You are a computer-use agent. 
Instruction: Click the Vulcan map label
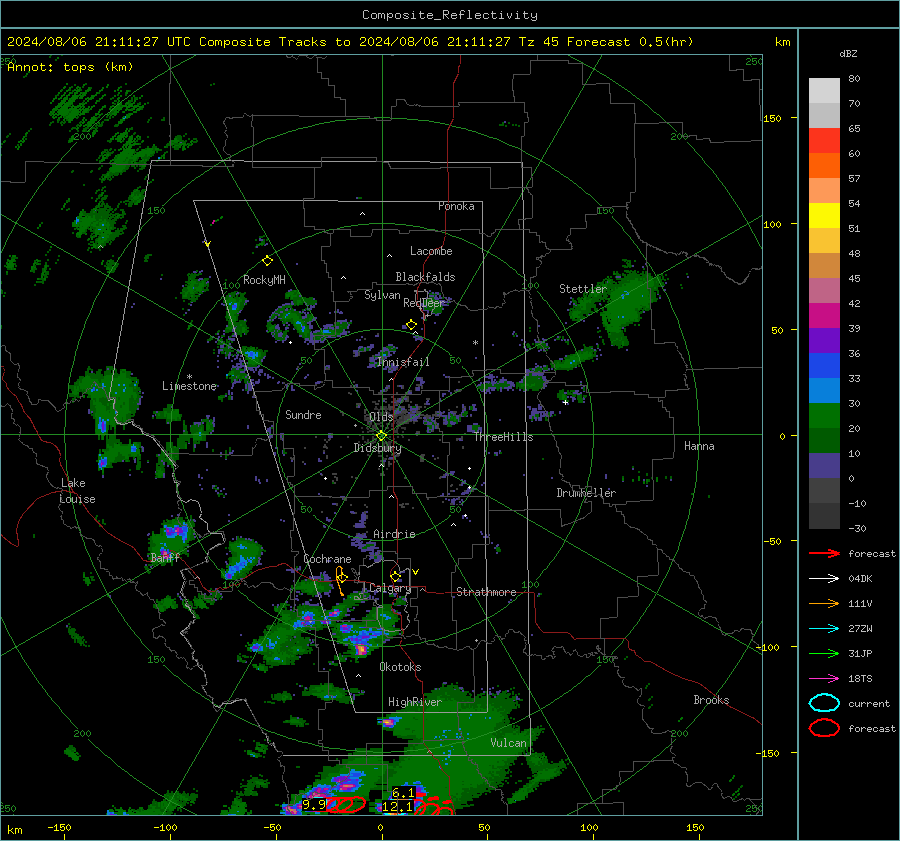pyautogui.click(x=508, y=743)
